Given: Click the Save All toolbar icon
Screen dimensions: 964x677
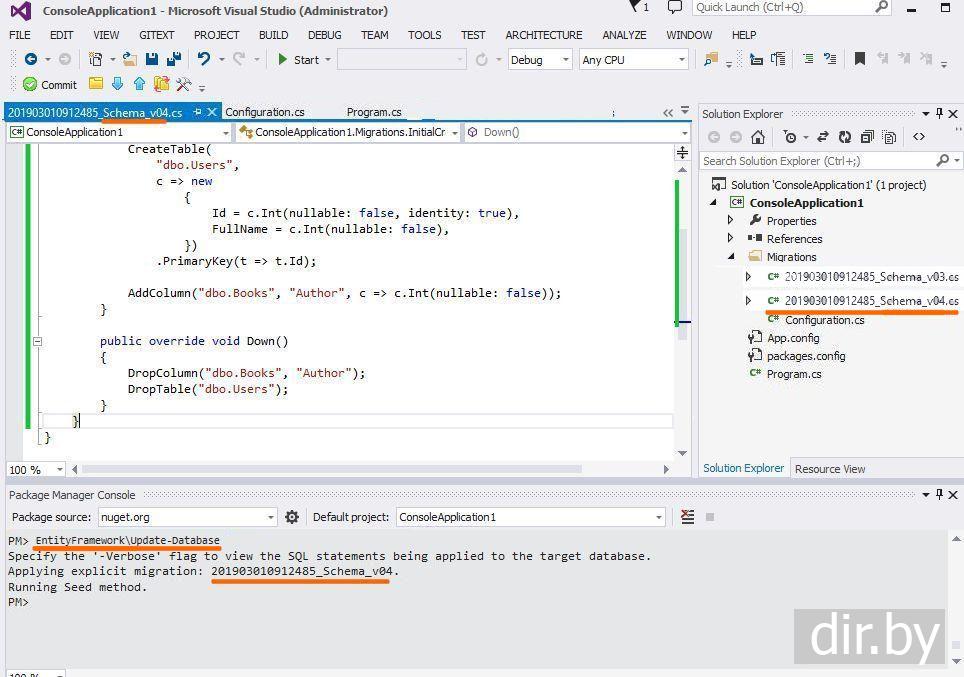Looking at the screenshot, I should (x=173, y=59).
